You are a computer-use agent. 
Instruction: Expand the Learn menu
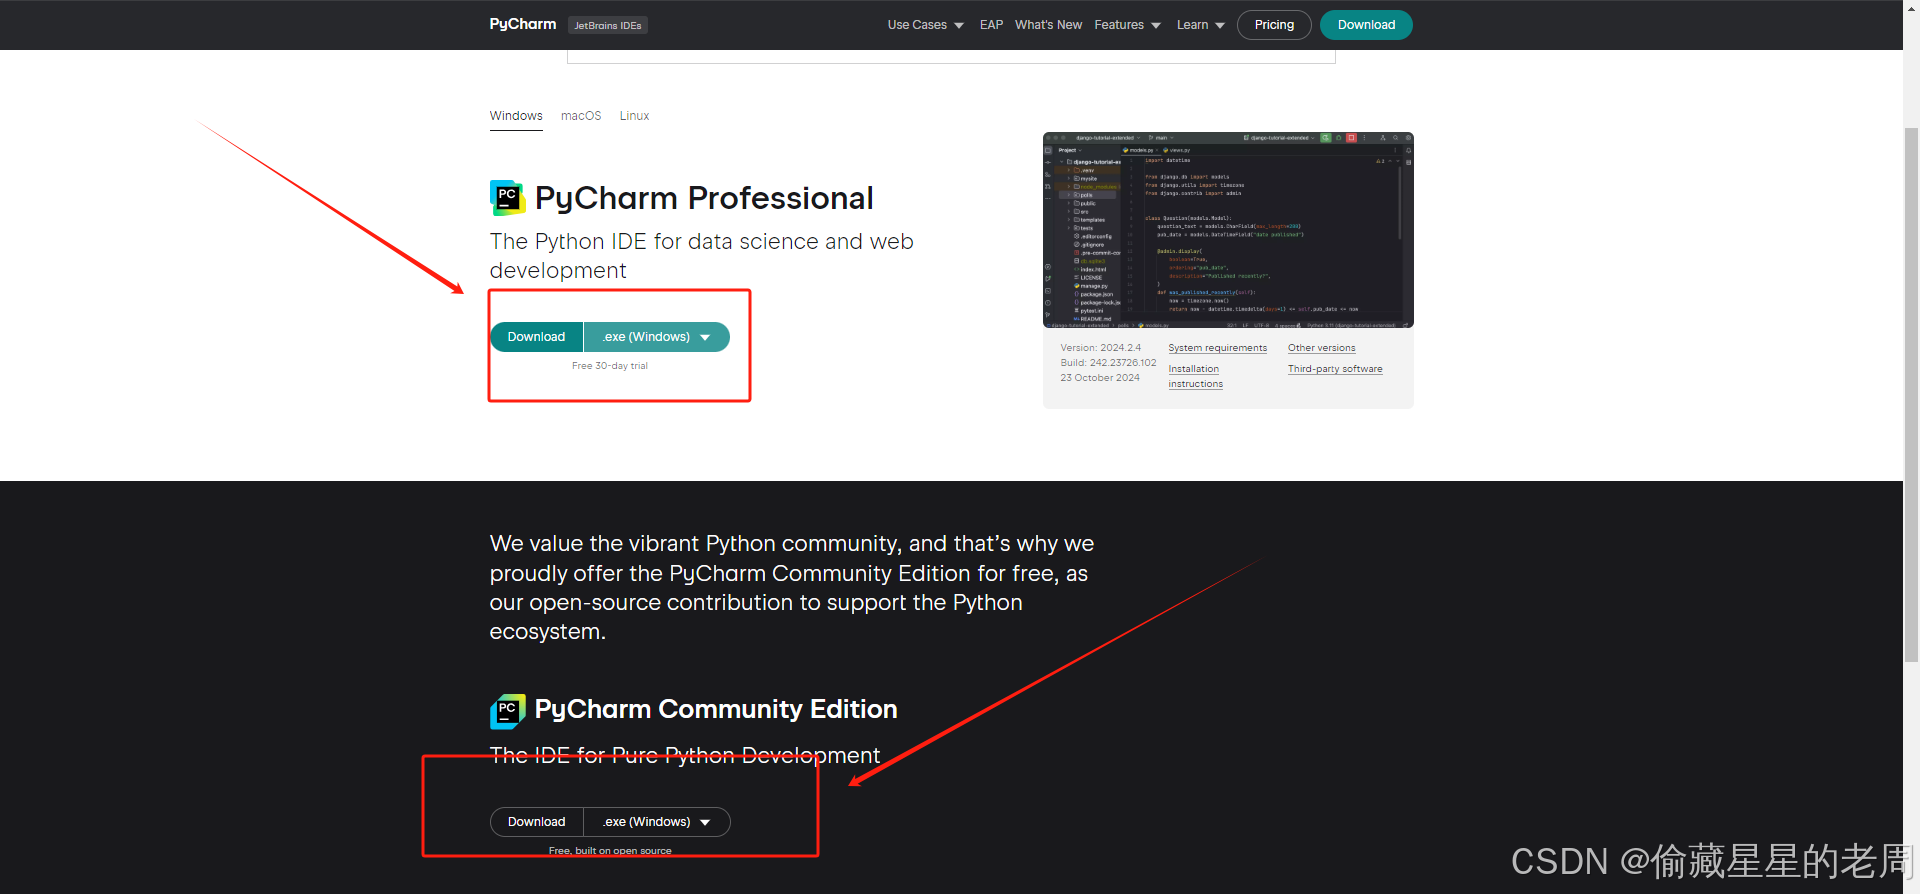[x=1200, y=25]
